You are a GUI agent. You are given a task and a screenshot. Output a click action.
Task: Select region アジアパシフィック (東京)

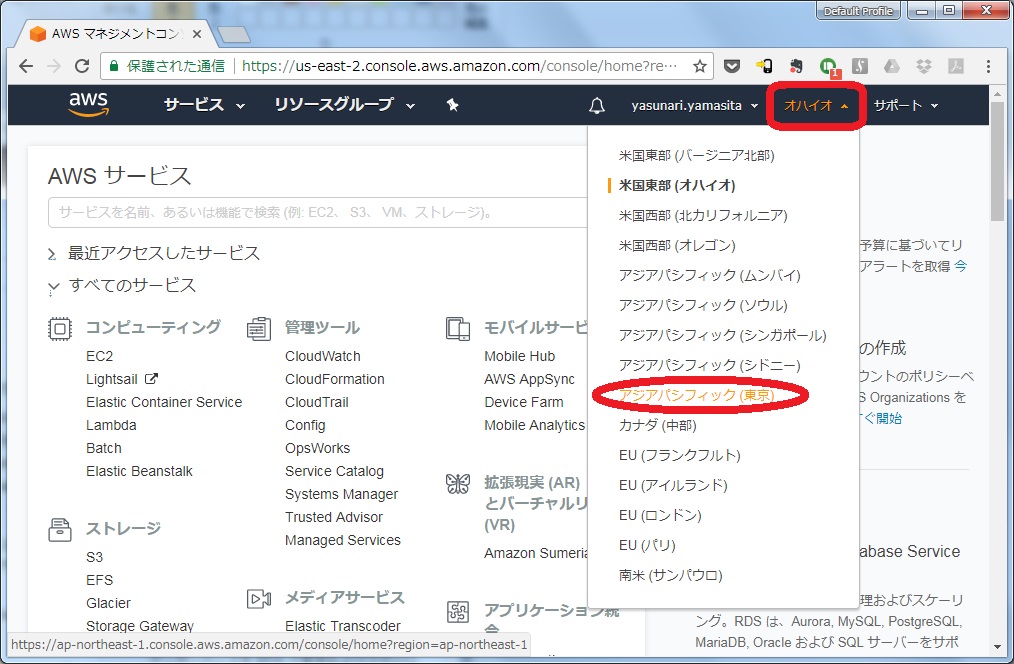[696, 395]
